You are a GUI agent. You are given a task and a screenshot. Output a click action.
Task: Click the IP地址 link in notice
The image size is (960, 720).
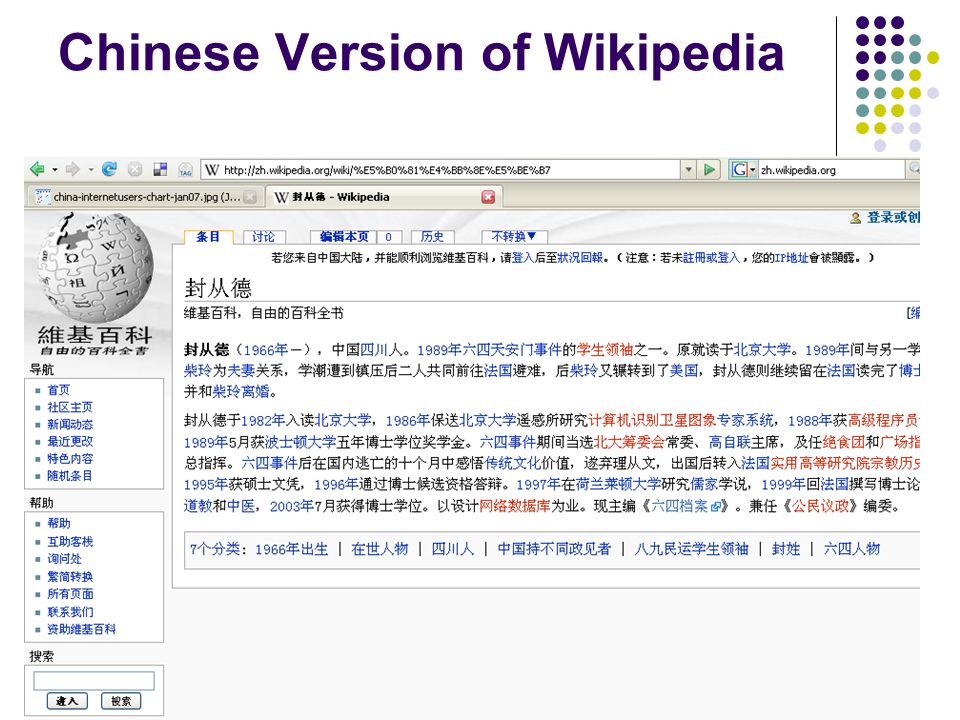(791, 258)
